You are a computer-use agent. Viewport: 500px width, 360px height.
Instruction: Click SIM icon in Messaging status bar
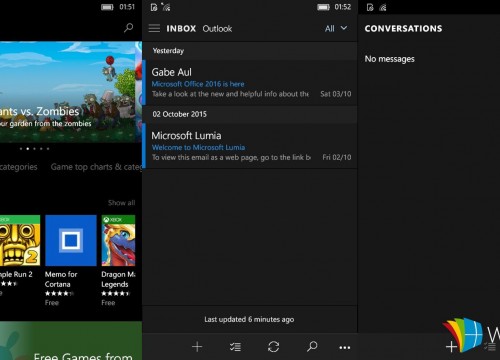tap(370, 7)
